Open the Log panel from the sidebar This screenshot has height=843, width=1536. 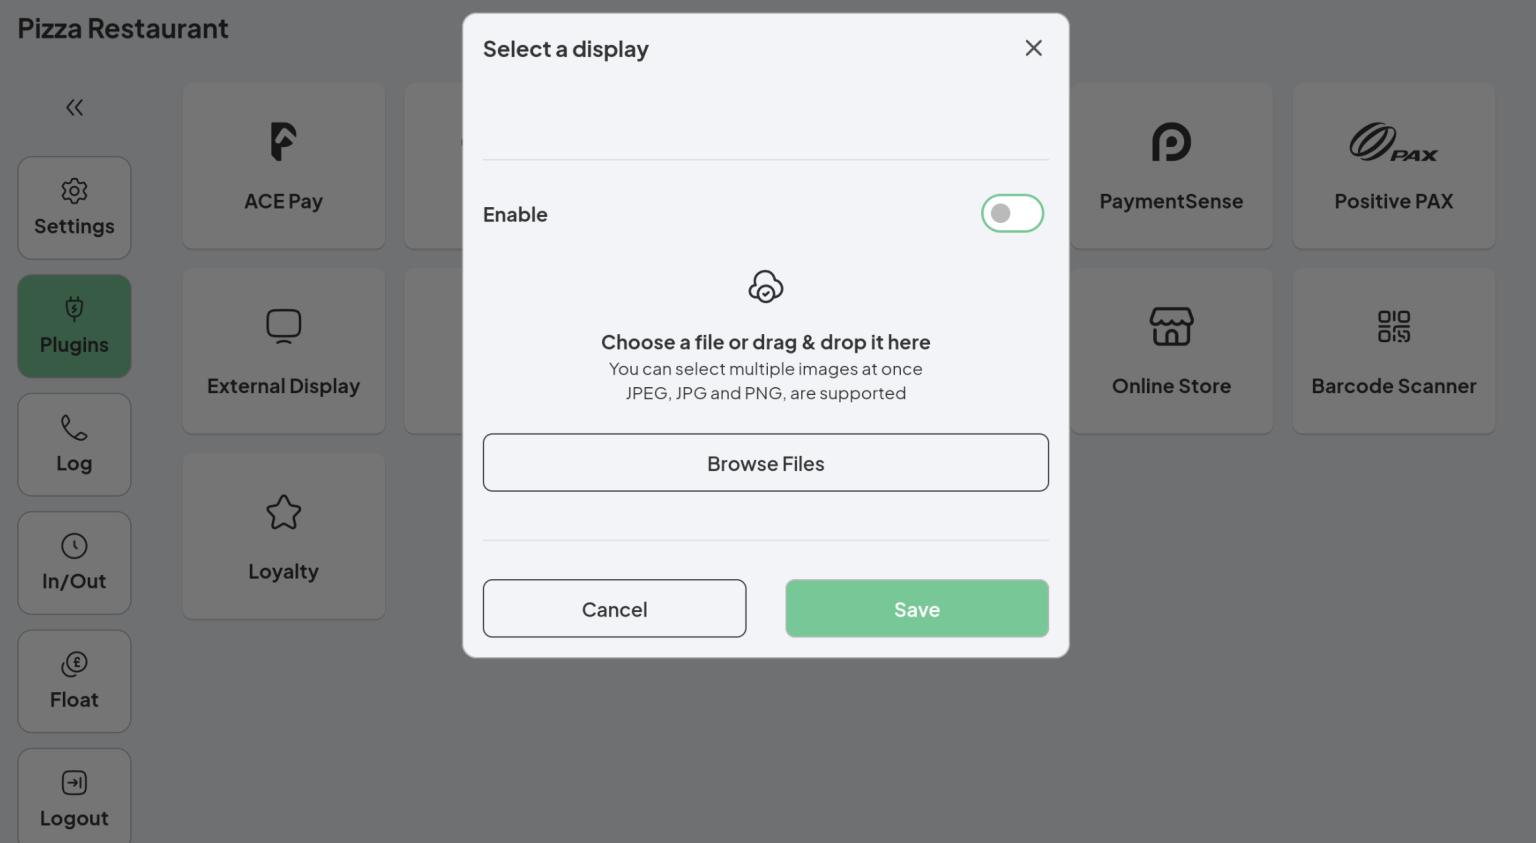[74, 444]
